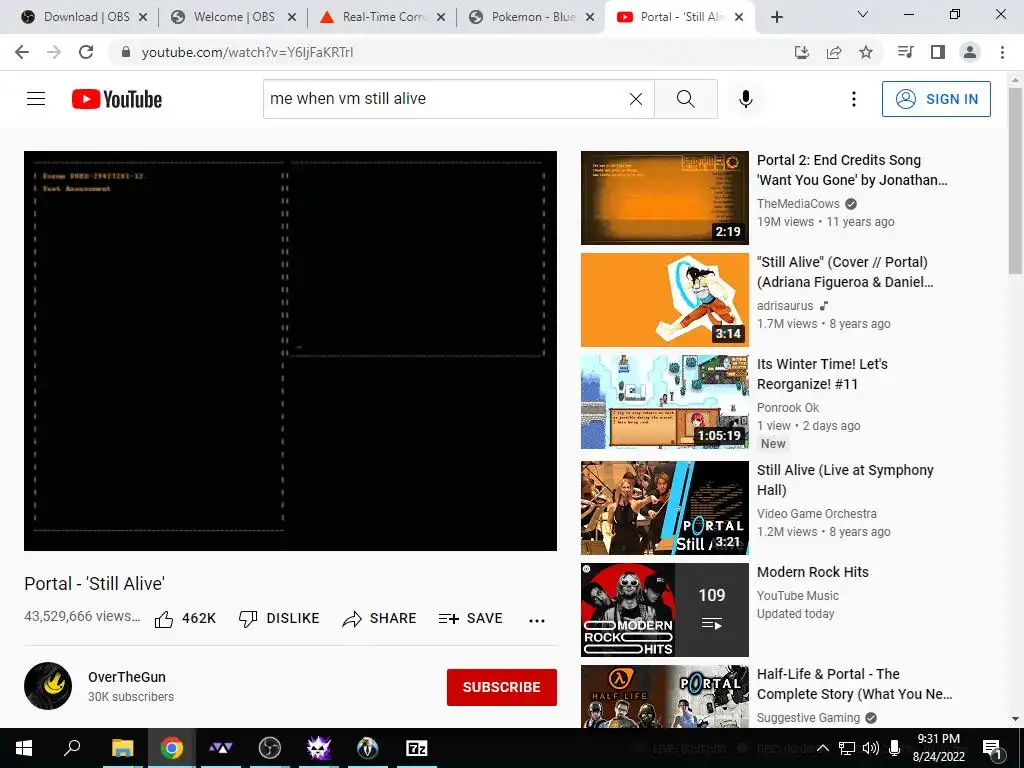Close the Pokemon - Blue tab
The width and height of the screenshot is (1024, 768).
[590, 17]
